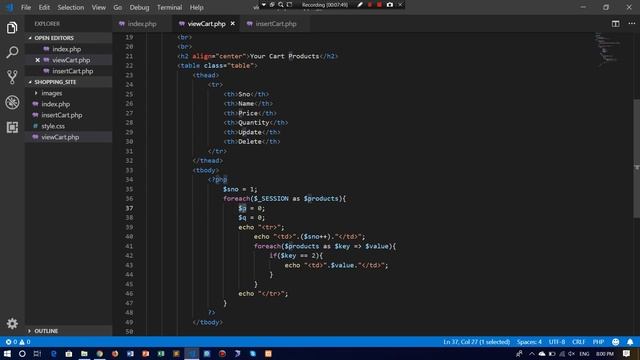Open the Search view in the activity bar
This screenshot has width=640, height=360.
pyautogui.click(x=12, y=52)
